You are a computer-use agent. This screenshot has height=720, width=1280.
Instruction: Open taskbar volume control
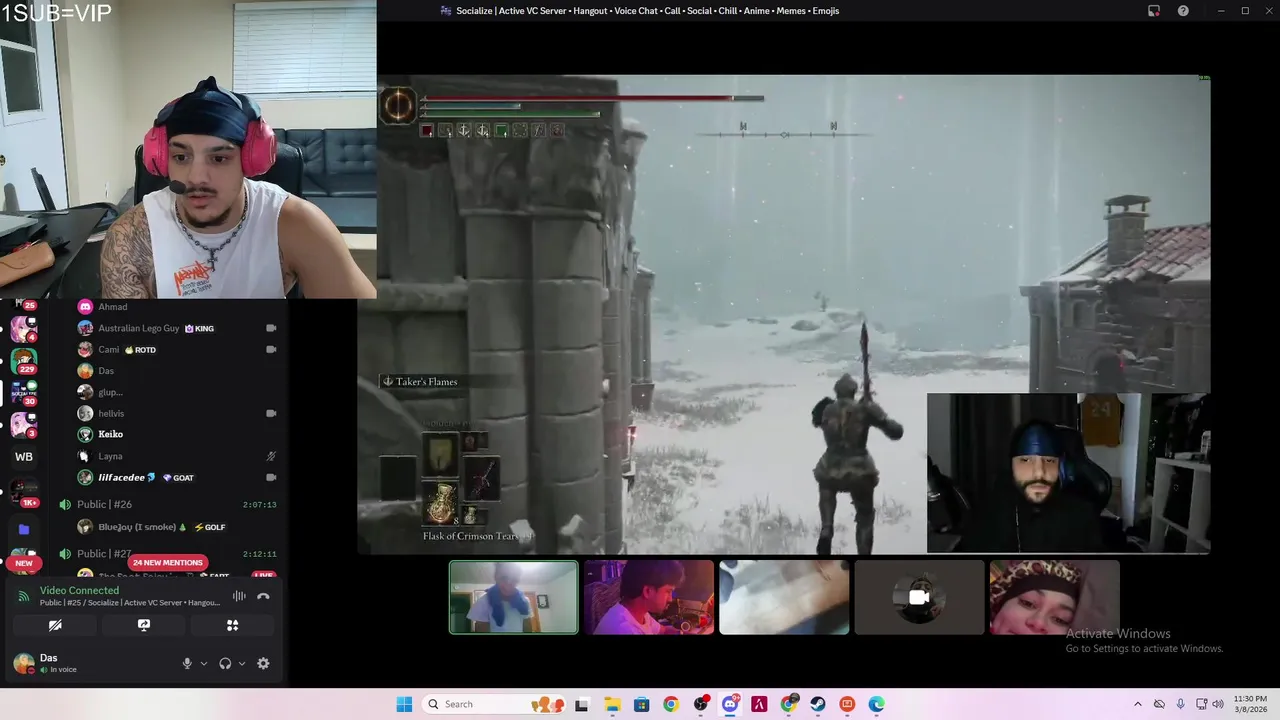point(1218,704)
